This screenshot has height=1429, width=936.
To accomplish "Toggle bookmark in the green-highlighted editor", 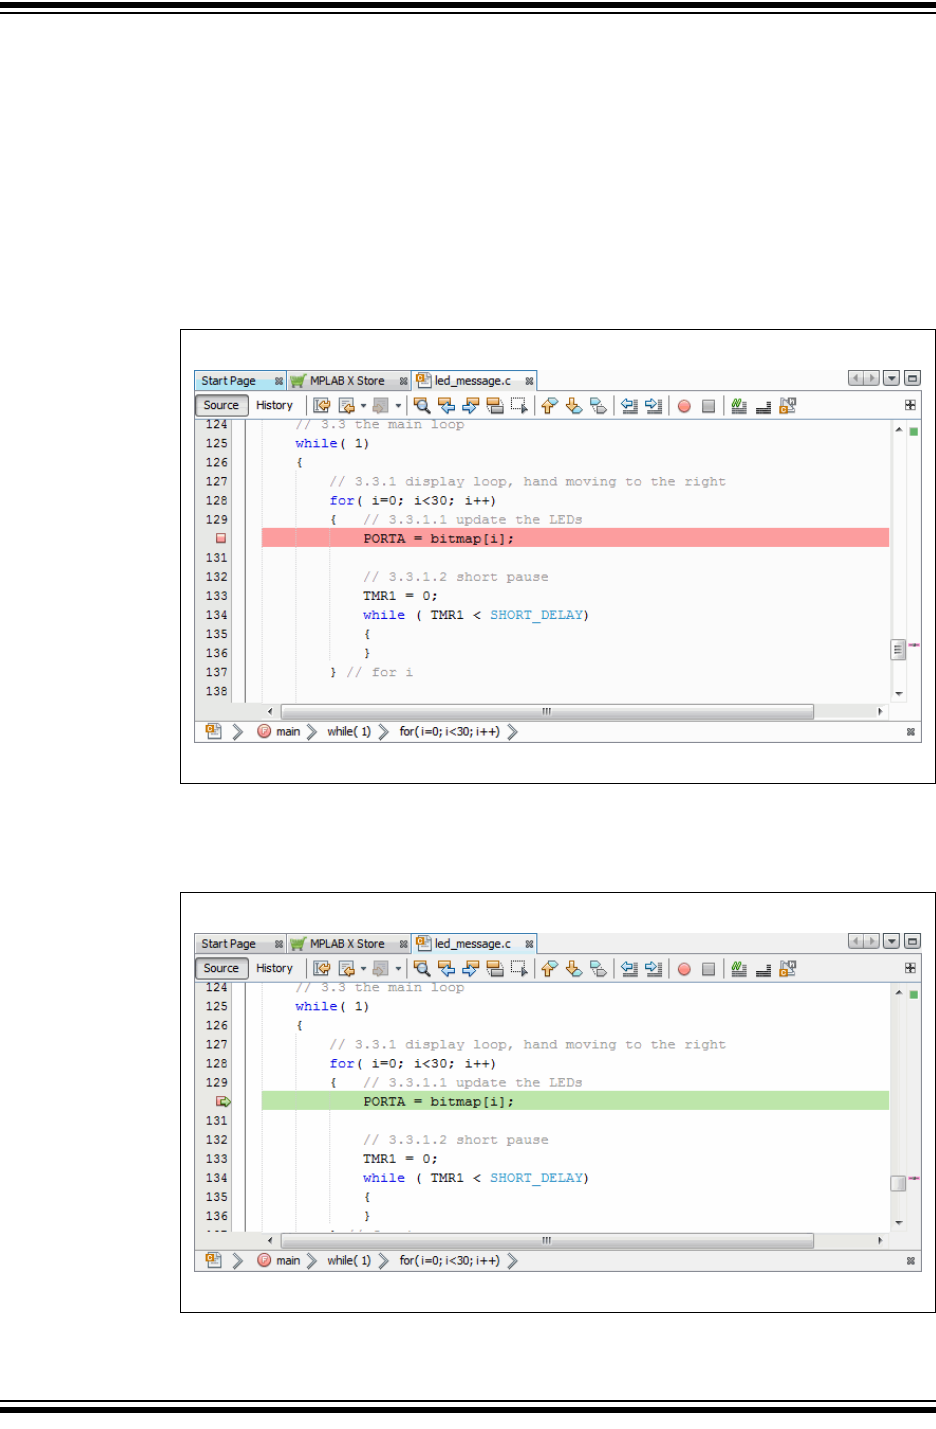I will click(598, 969).
